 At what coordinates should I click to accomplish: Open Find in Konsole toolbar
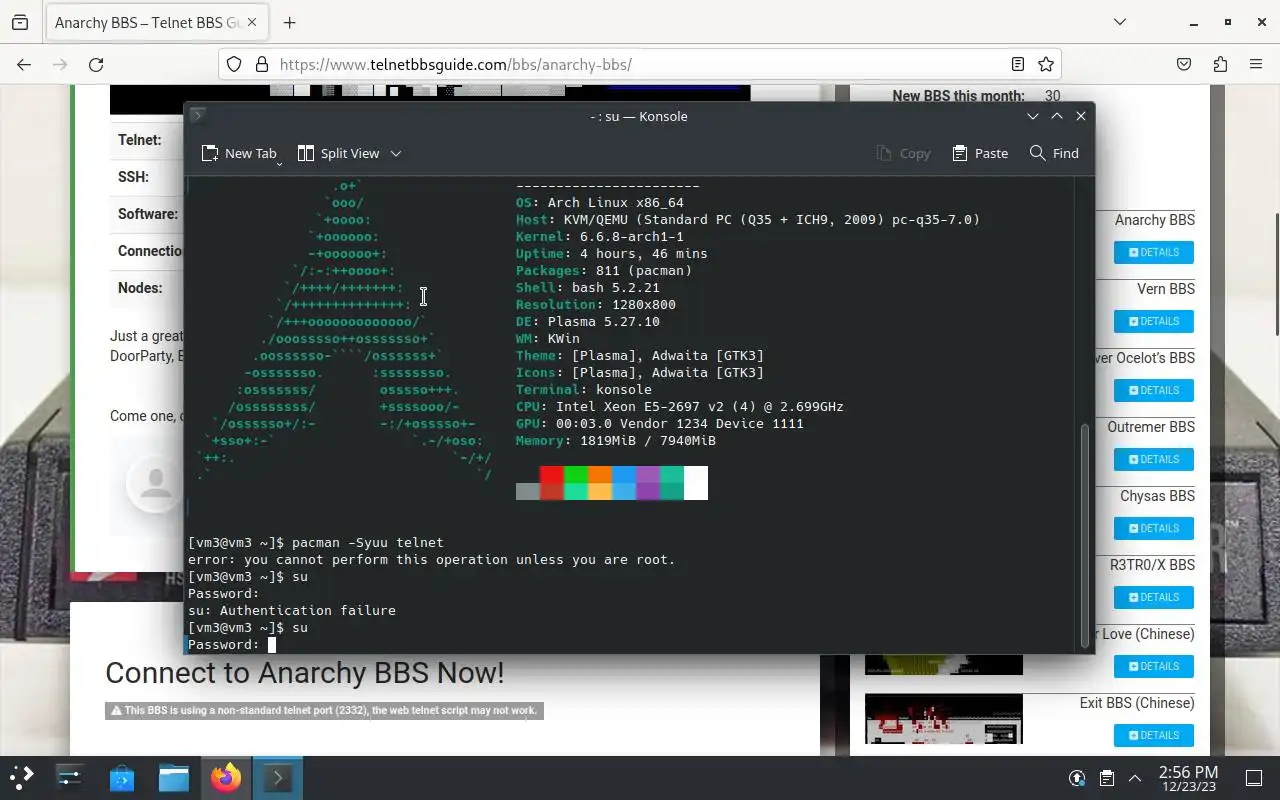[1054, 153]
